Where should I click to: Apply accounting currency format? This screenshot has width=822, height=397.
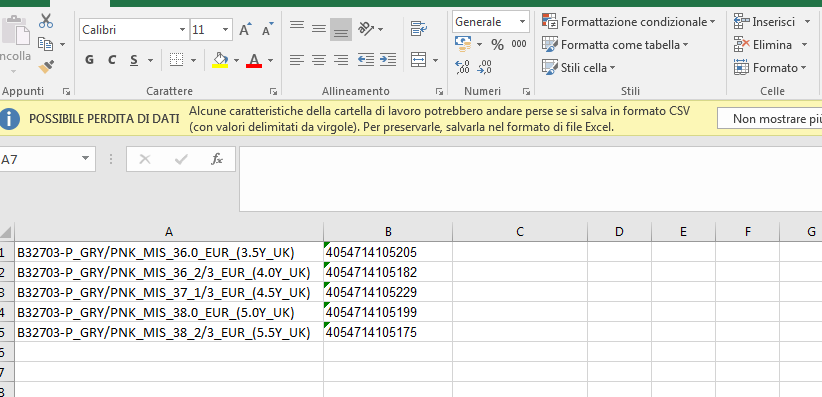462,45
